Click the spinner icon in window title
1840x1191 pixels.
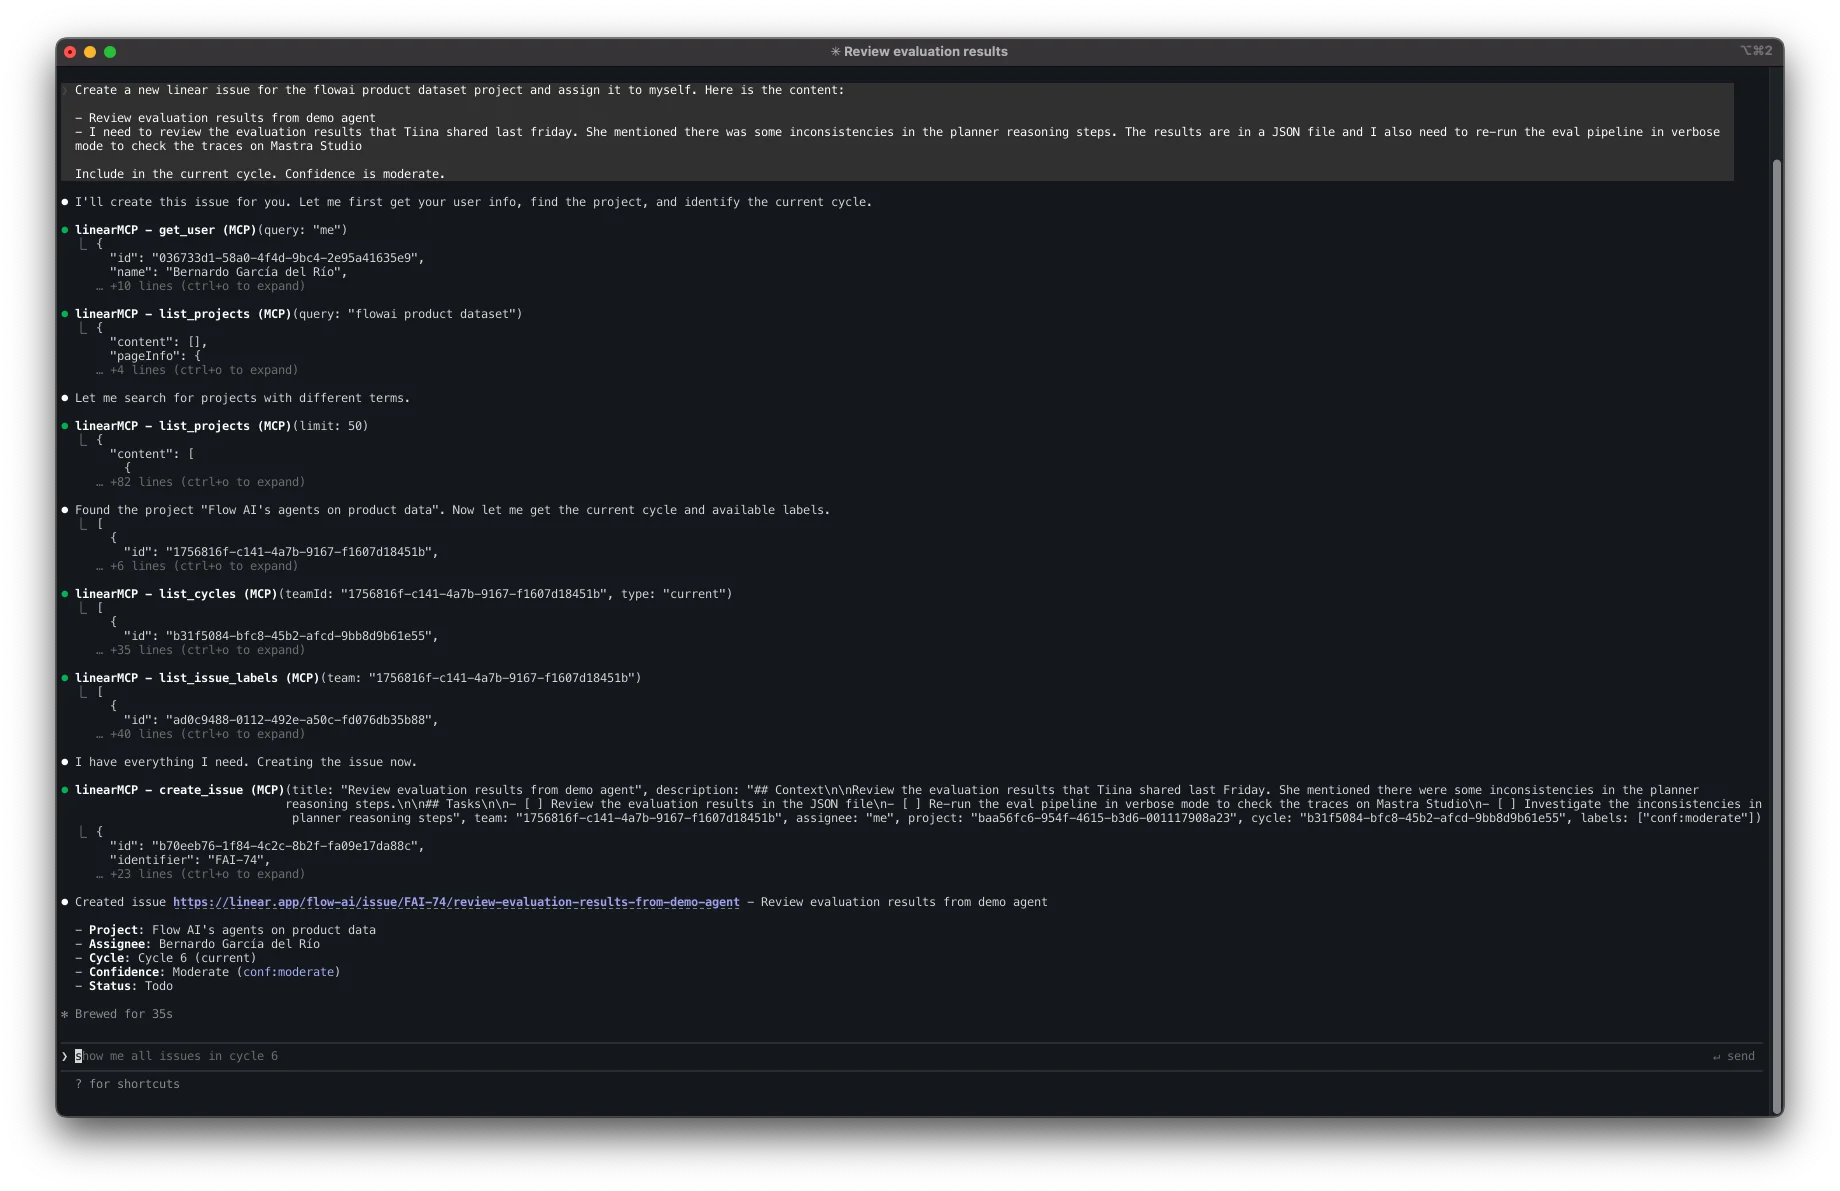835,52
